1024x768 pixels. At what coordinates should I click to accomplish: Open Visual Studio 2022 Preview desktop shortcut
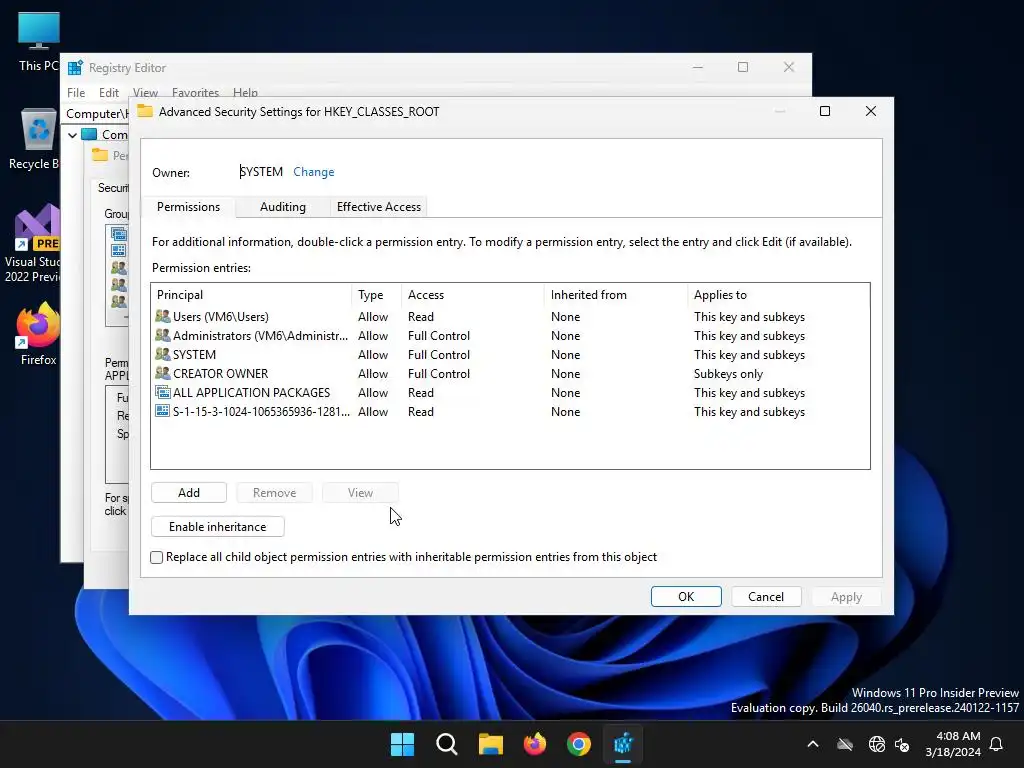coord(33,244)
